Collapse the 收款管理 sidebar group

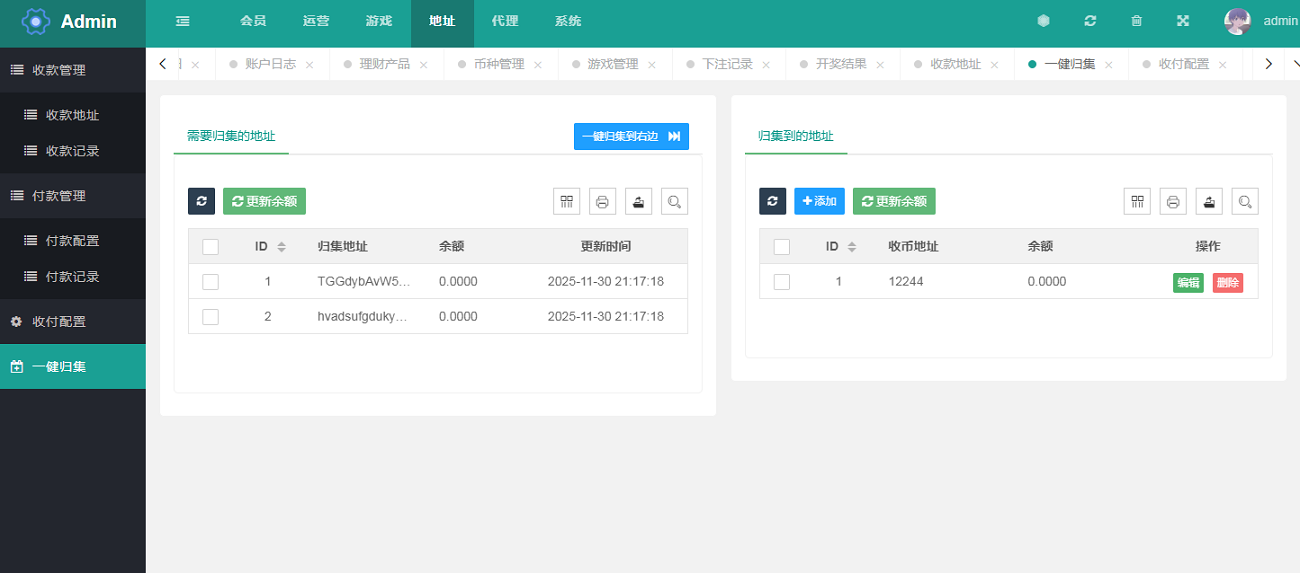pos(73,70)
